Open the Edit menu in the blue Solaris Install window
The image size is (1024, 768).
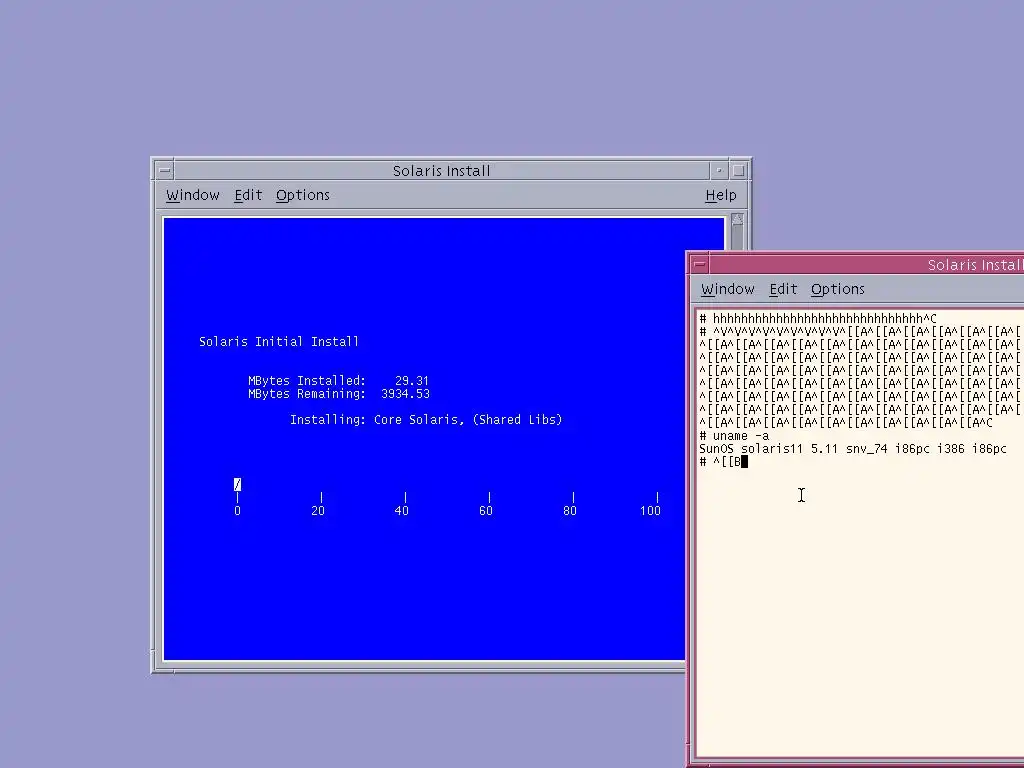point(248,195)
